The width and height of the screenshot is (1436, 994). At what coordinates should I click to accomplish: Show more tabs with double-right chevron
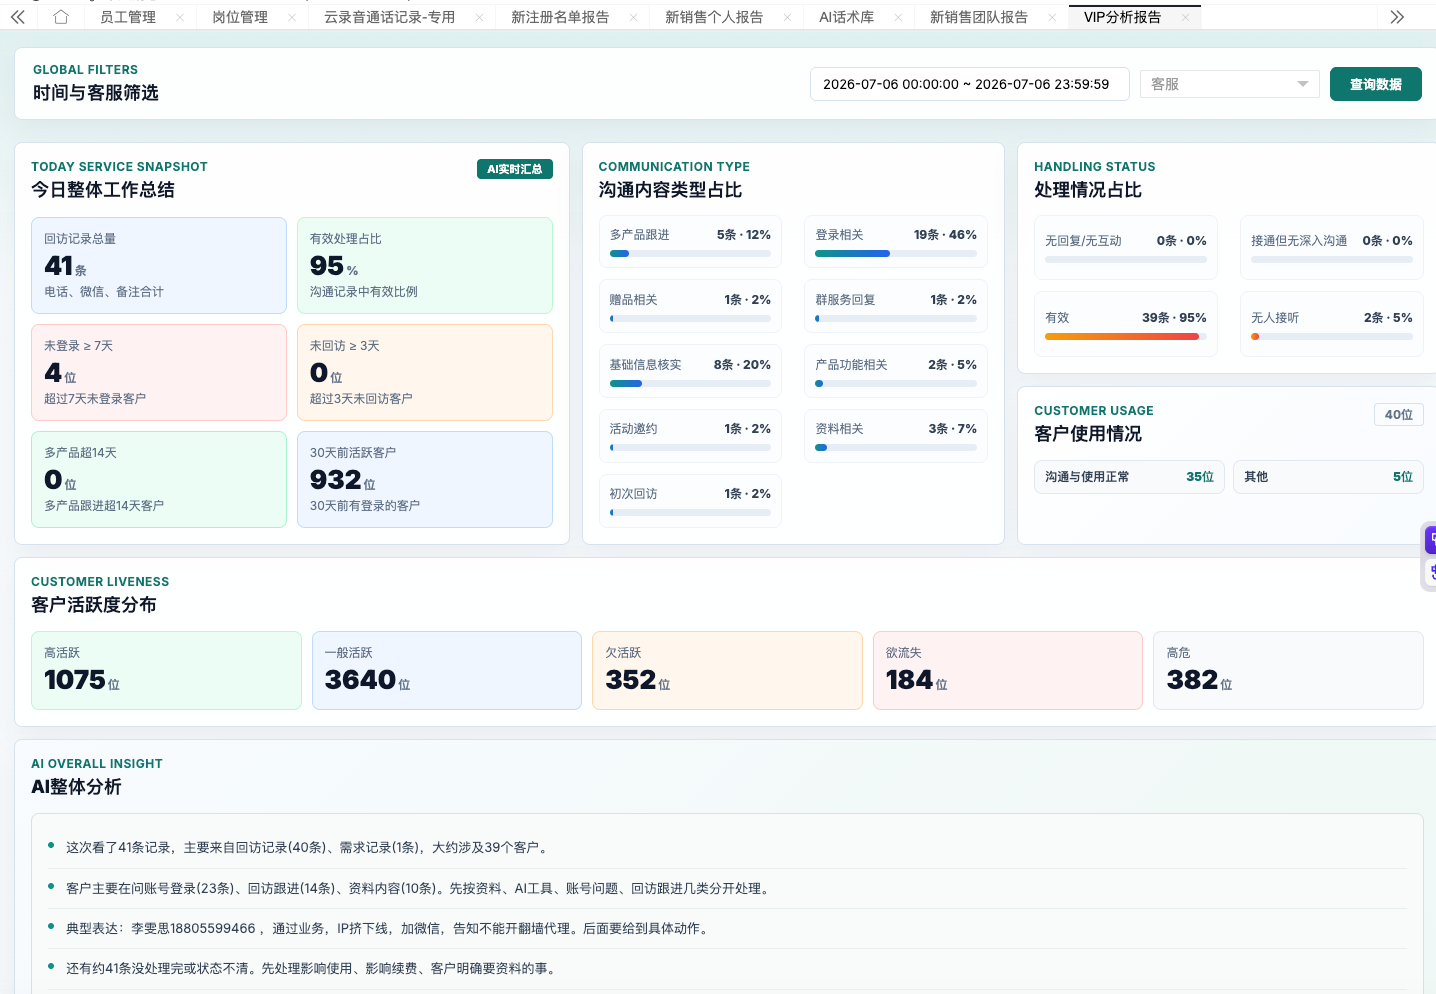[1397, 17]
